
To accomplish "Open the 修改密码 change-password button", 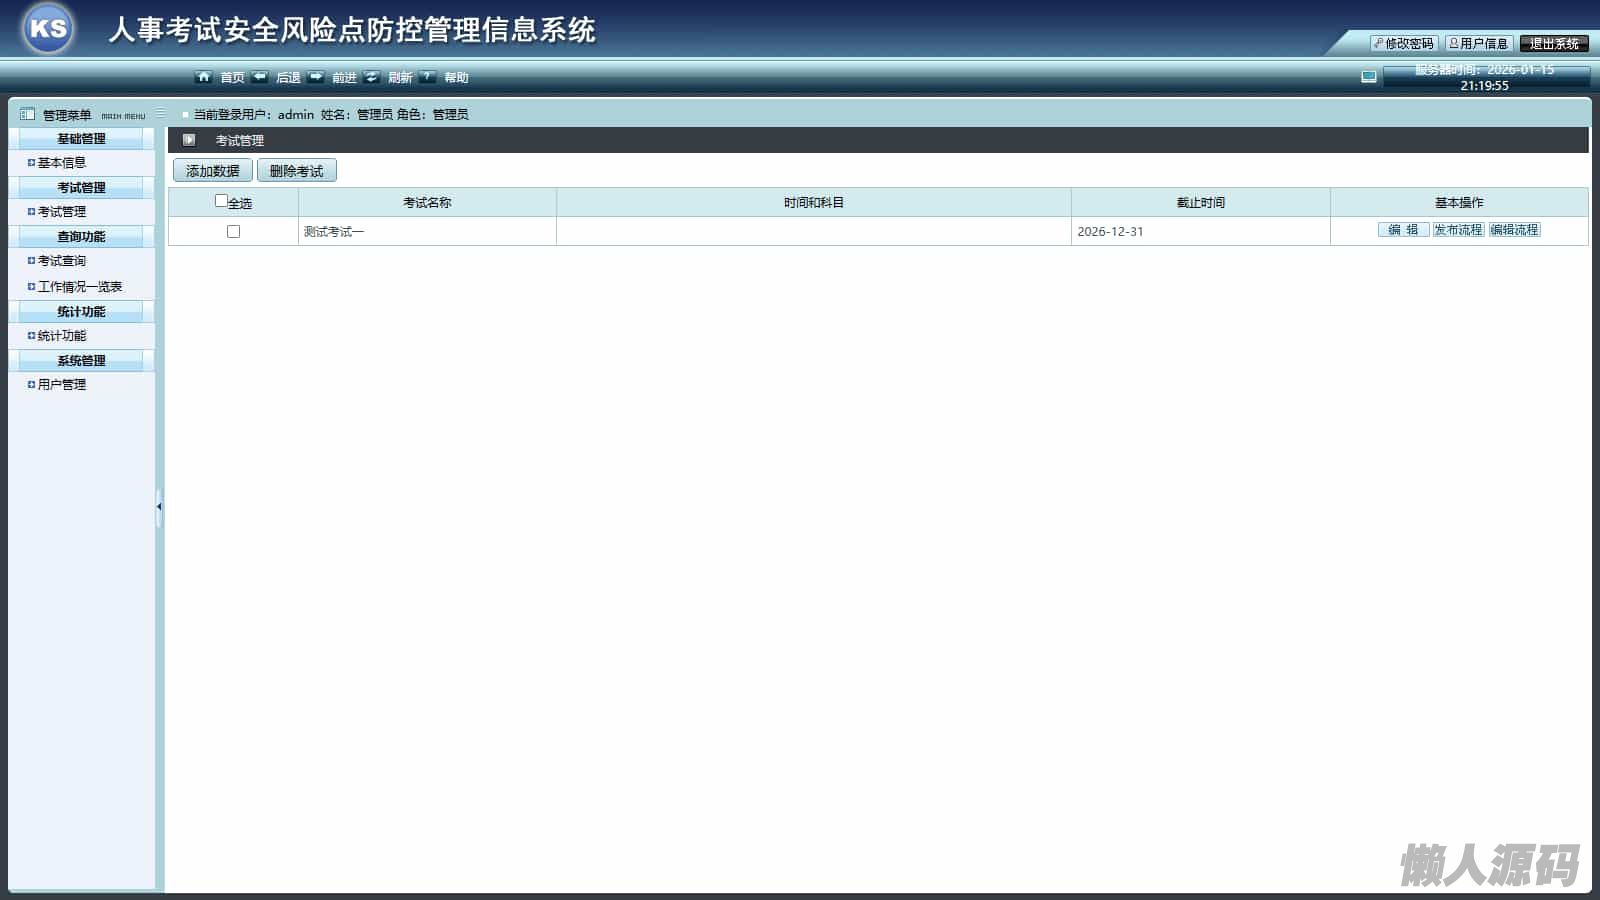I will point(1404,44).
